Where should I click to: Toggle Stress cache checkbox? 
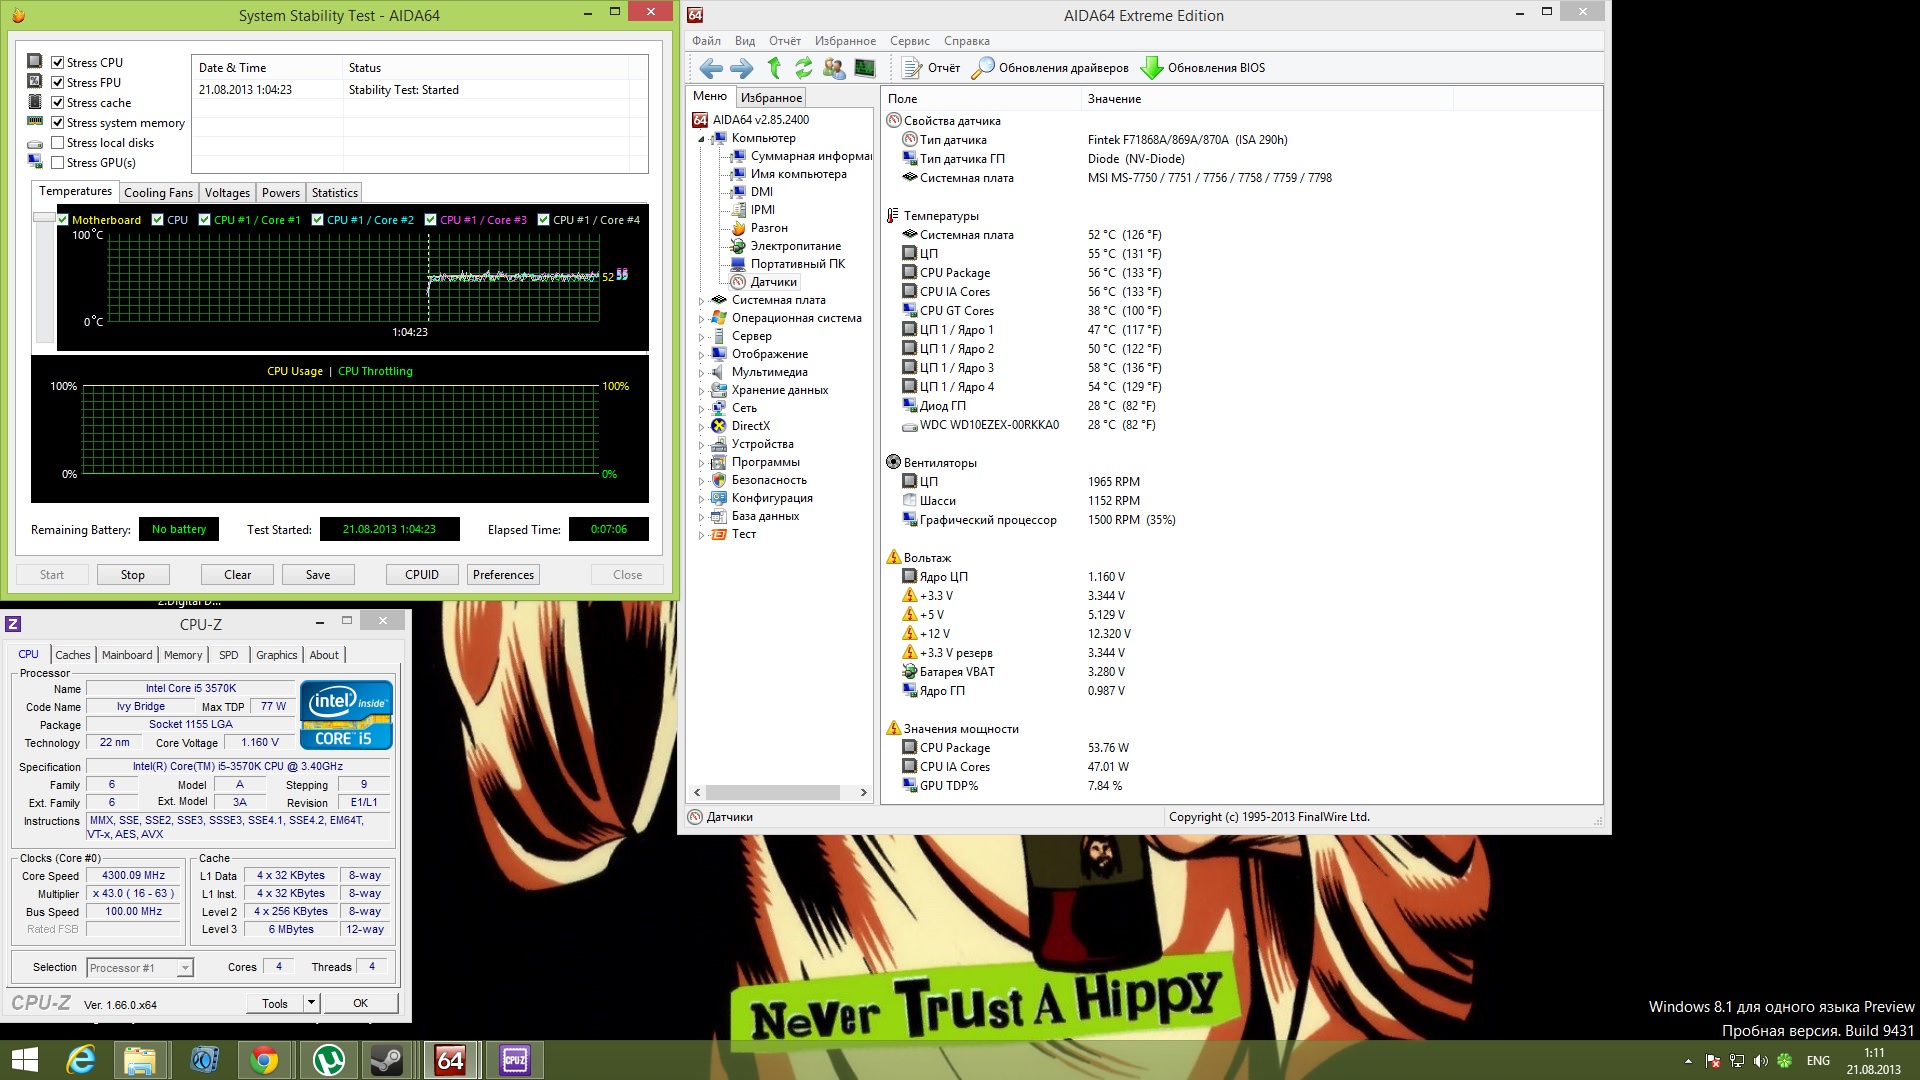58,102
